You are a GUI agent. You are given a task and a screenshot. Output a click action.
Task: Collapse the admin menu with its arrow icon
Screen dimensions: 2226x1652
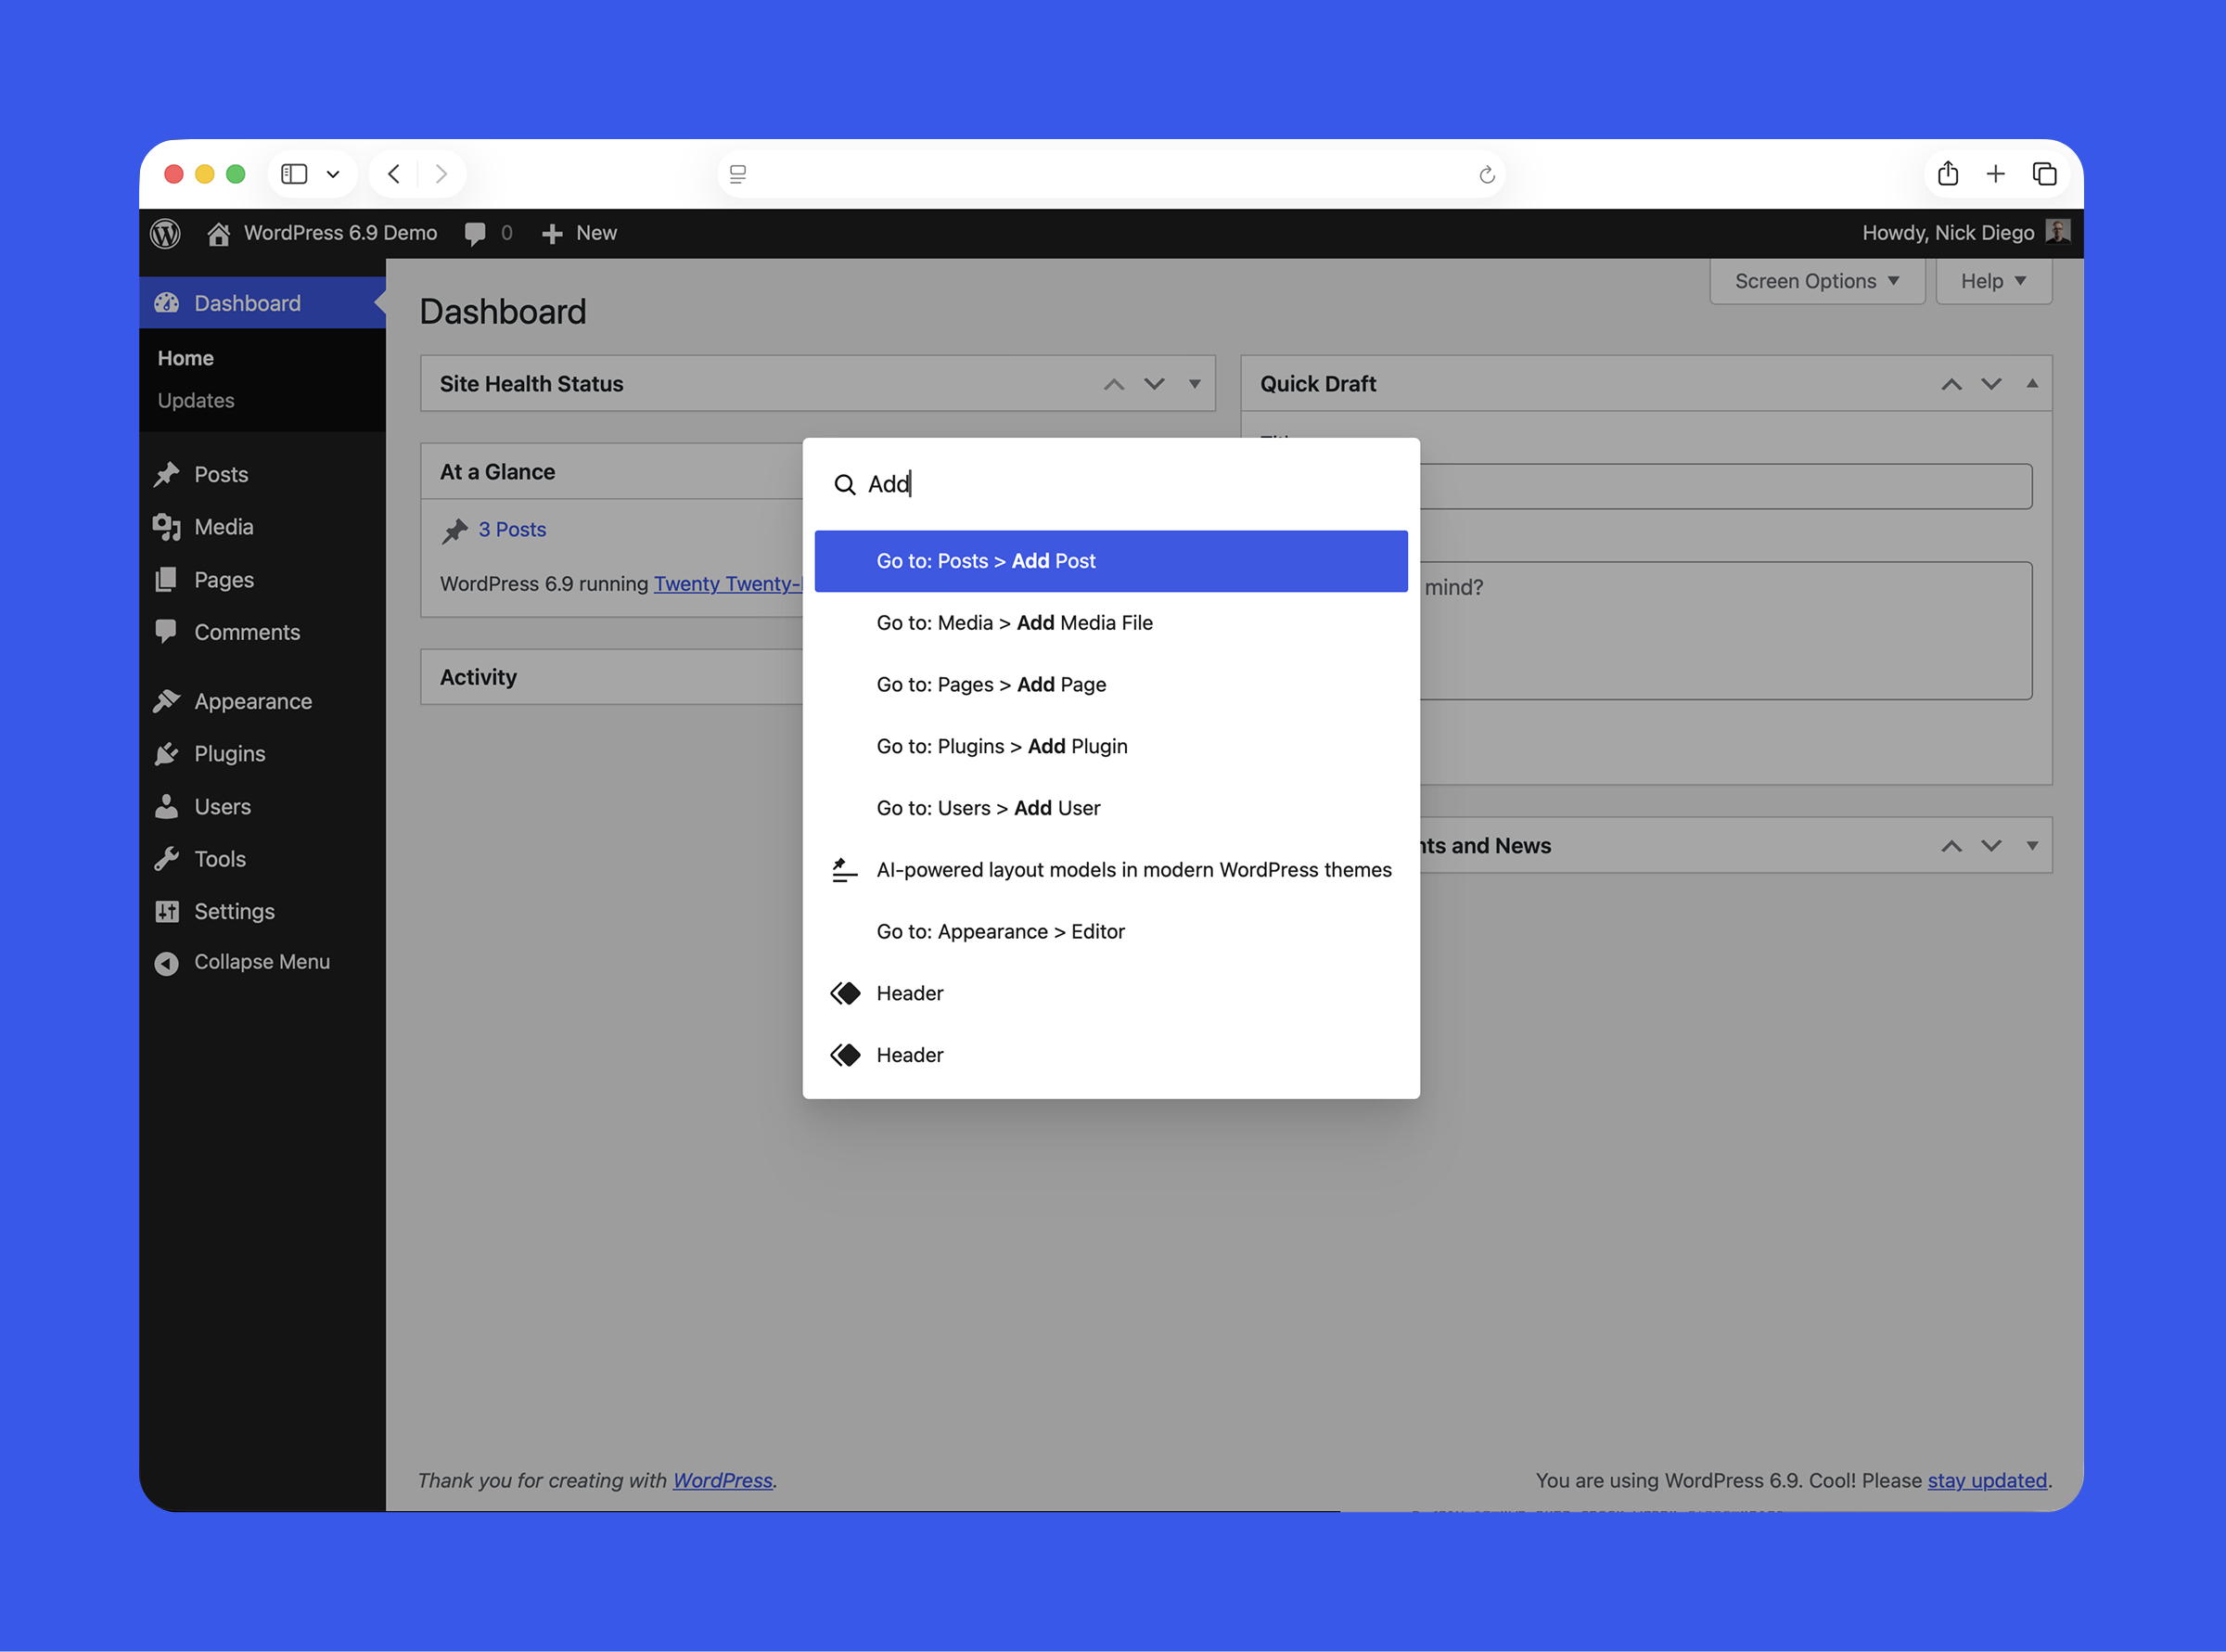coord(167,962)
